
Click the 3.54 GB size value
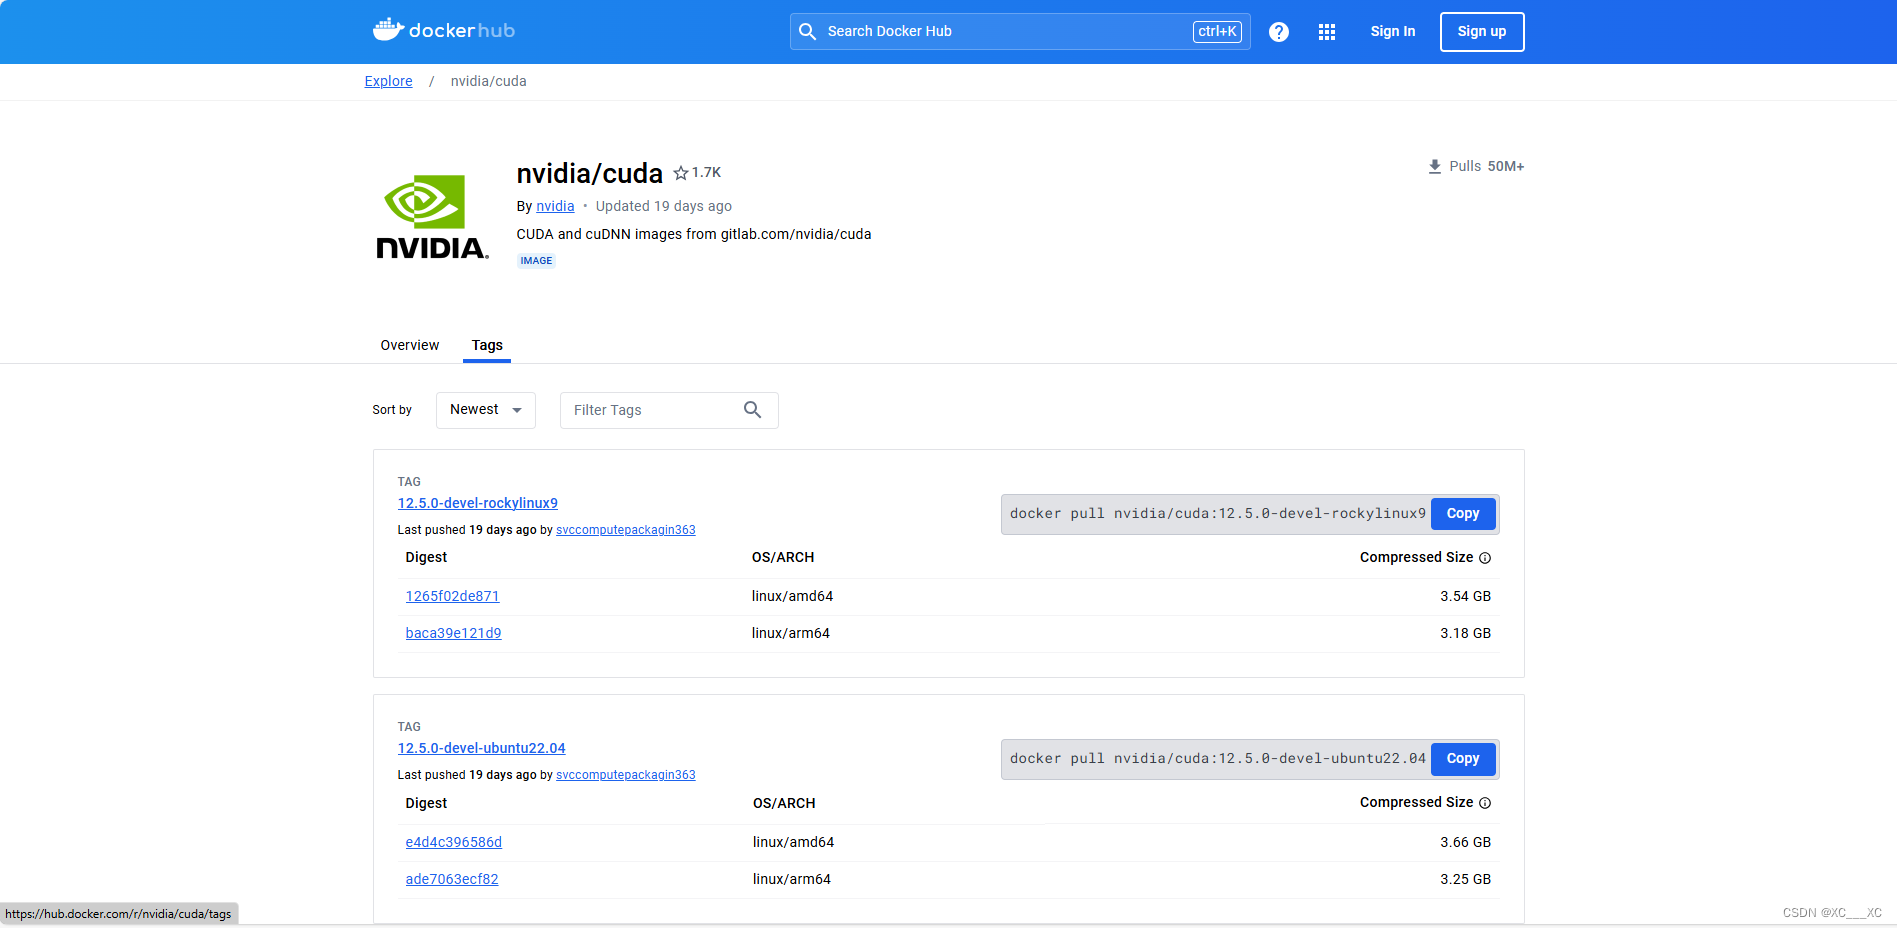pos(1465,596)
